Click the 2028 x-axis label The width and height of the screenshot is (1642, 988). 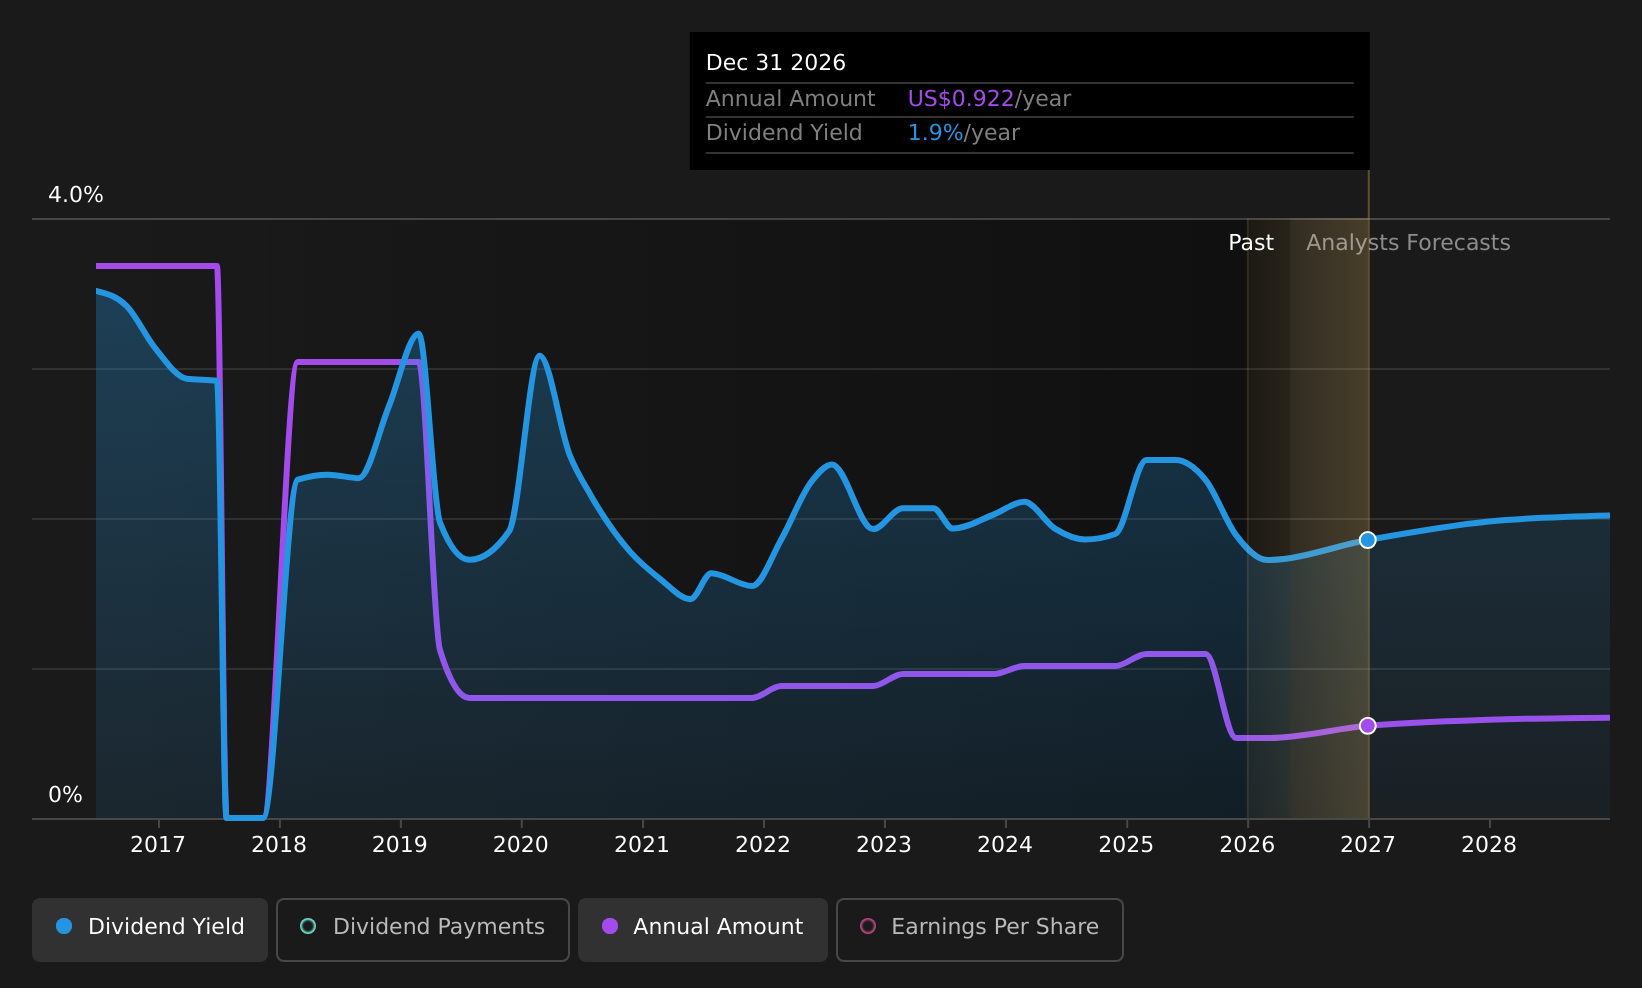1489,845
